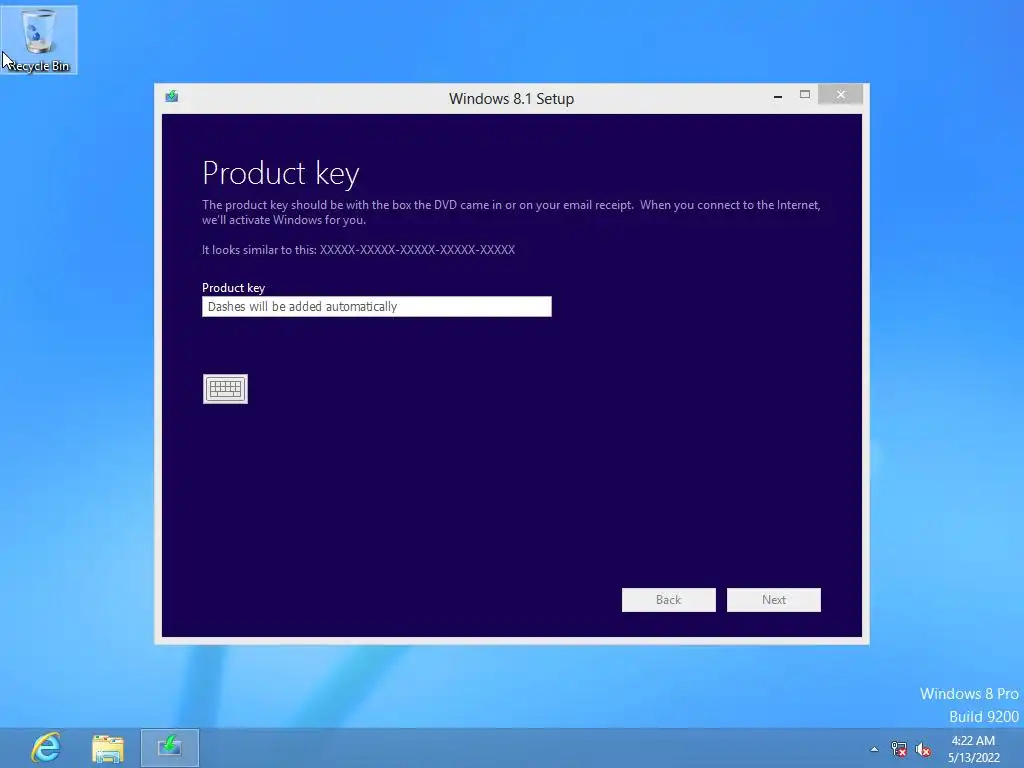This screenshot has height=768, width=1024.
Task: Click the Windows Setup taskbar icon
Action: (x=170, y=748)
